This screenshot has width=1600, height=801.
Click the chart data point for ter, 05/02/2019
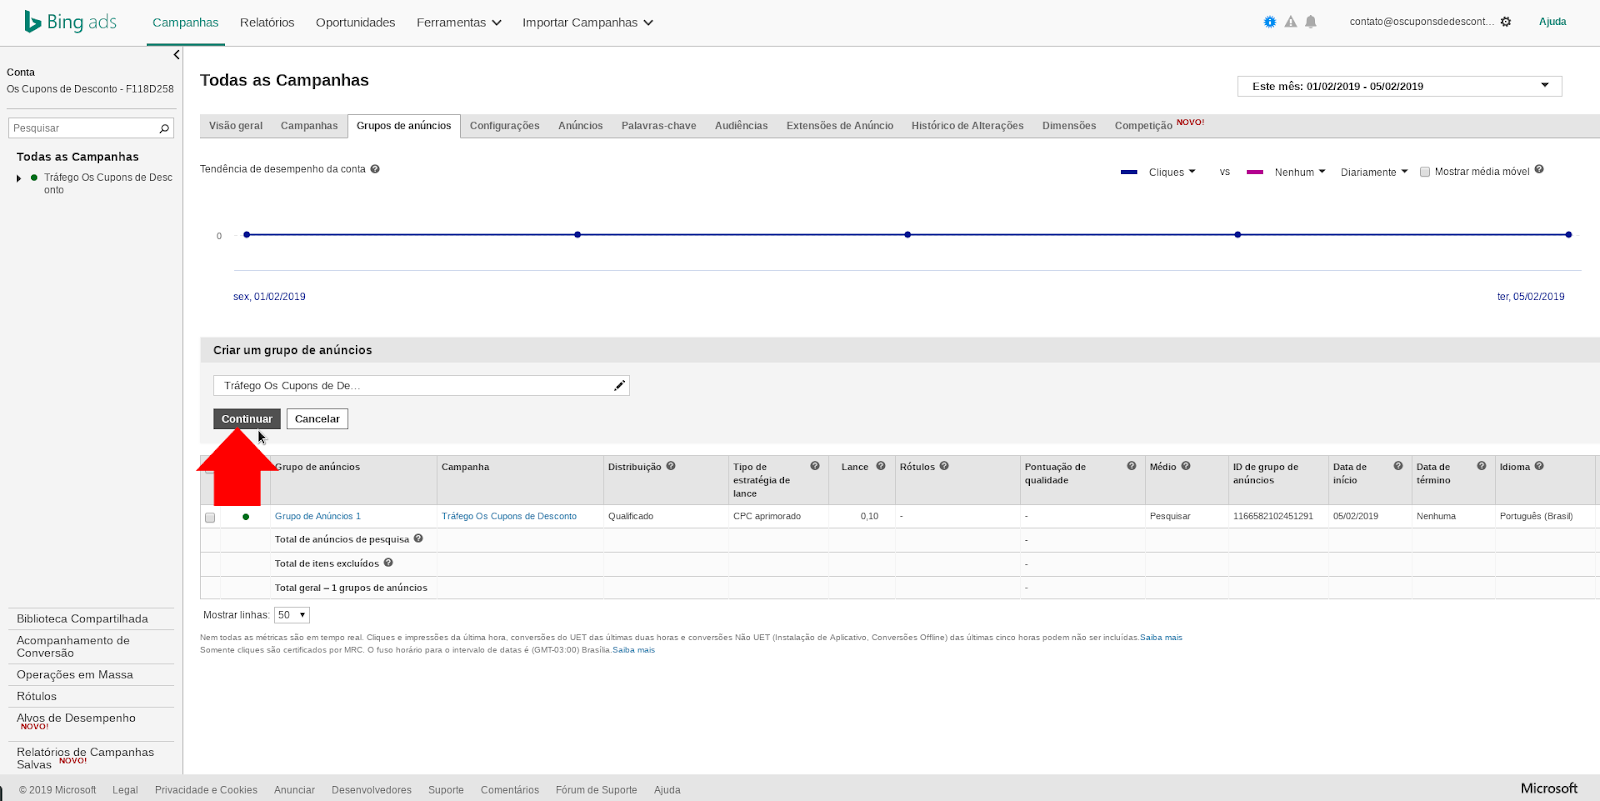1568,235
